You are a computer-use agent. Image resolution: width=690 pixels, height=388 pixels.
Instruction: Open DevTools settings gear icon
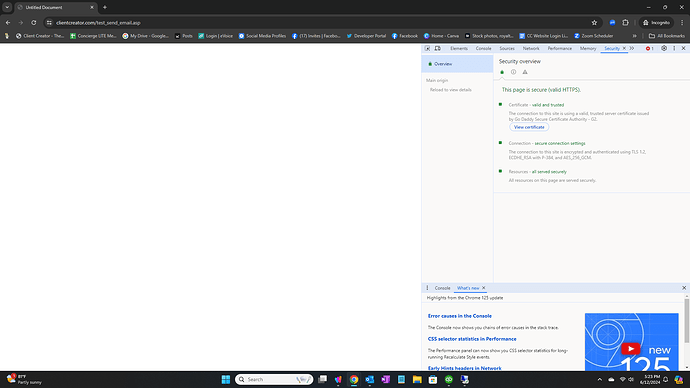[x=664, y=48]
